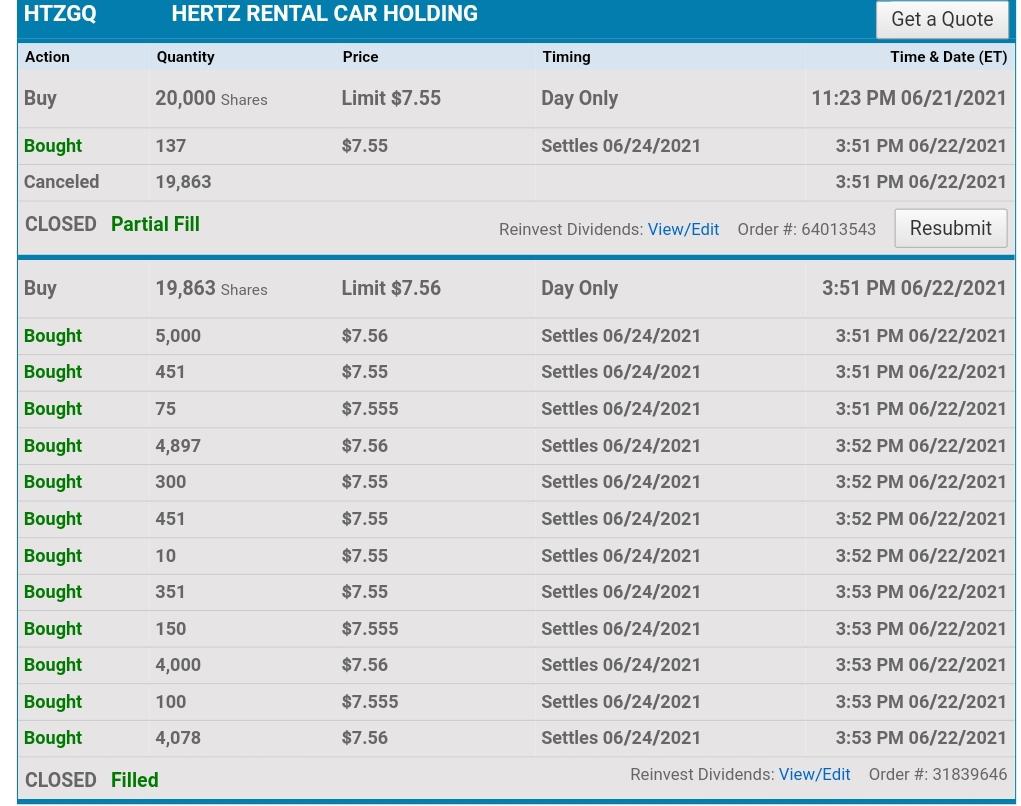Select the Canceled 19,863 quantity cell
This screenshot has width=1021, height=806.
click(184, 182)
